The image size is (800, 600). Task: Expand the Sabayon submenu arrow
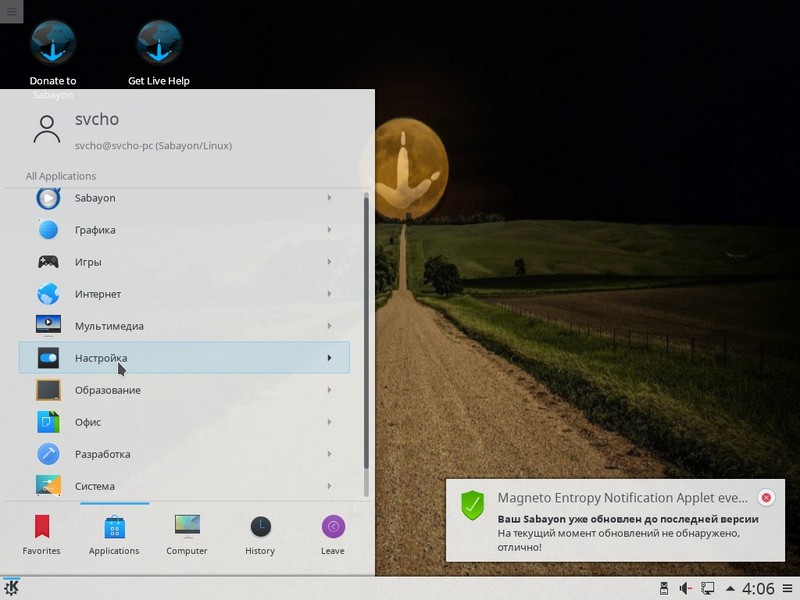330,198
